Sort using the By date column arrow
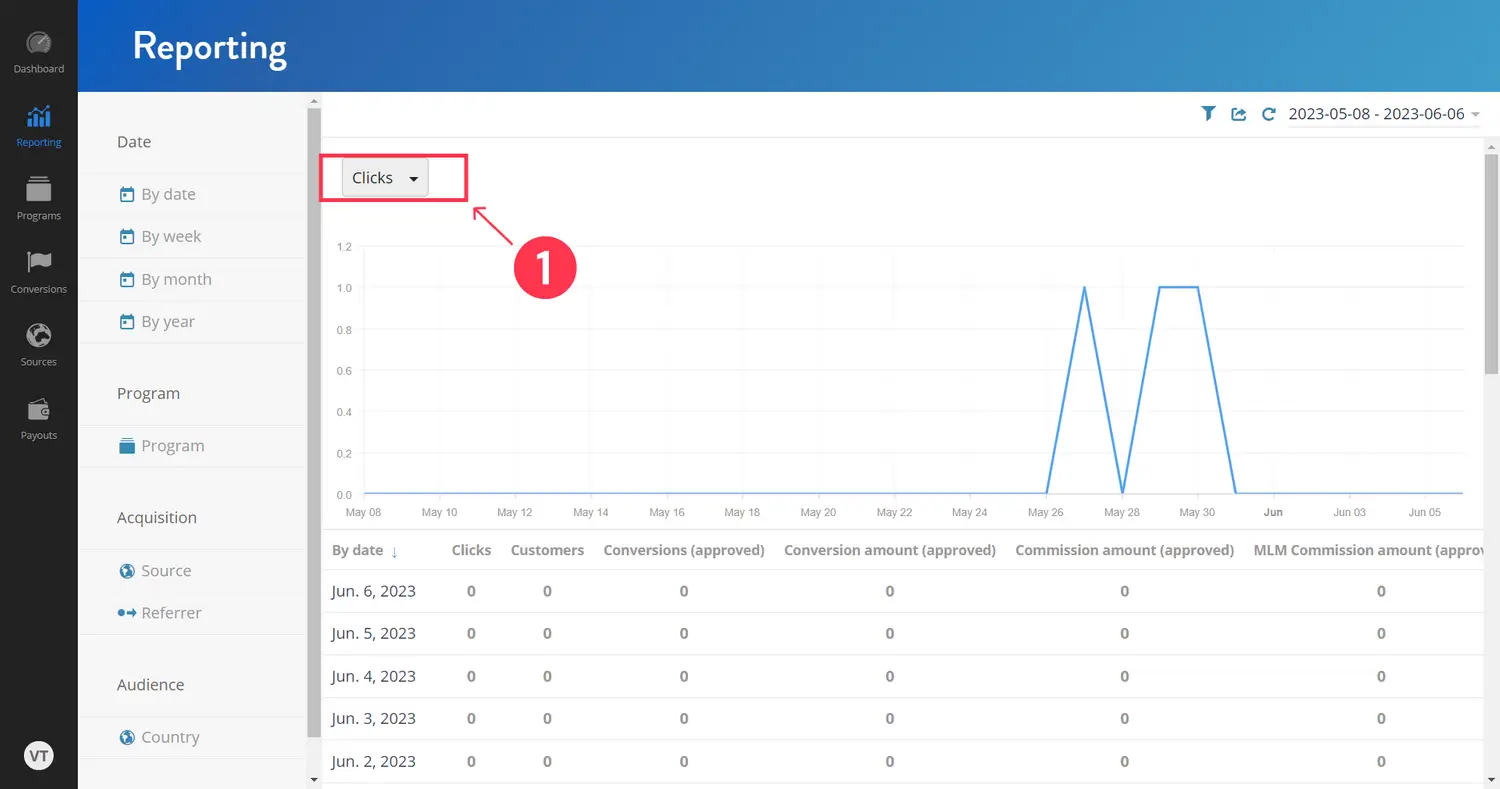1500x789 pixels. point(394,551)
